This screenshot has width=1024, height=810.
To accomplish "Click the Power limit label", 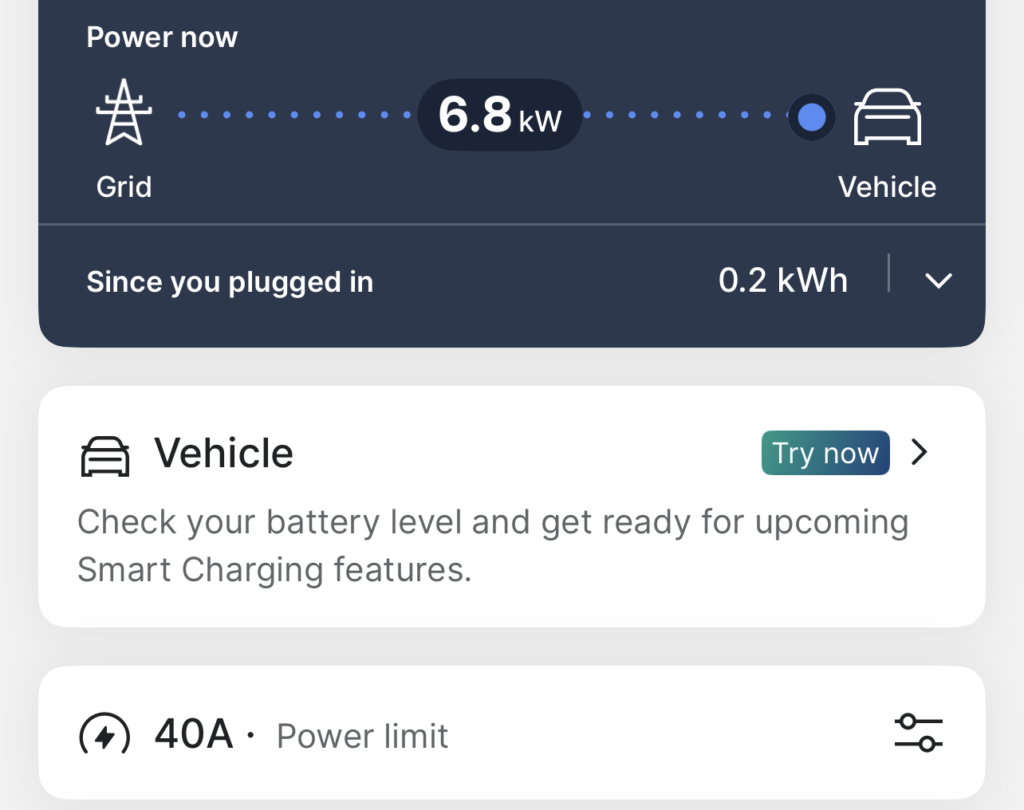I will point(362,736).
